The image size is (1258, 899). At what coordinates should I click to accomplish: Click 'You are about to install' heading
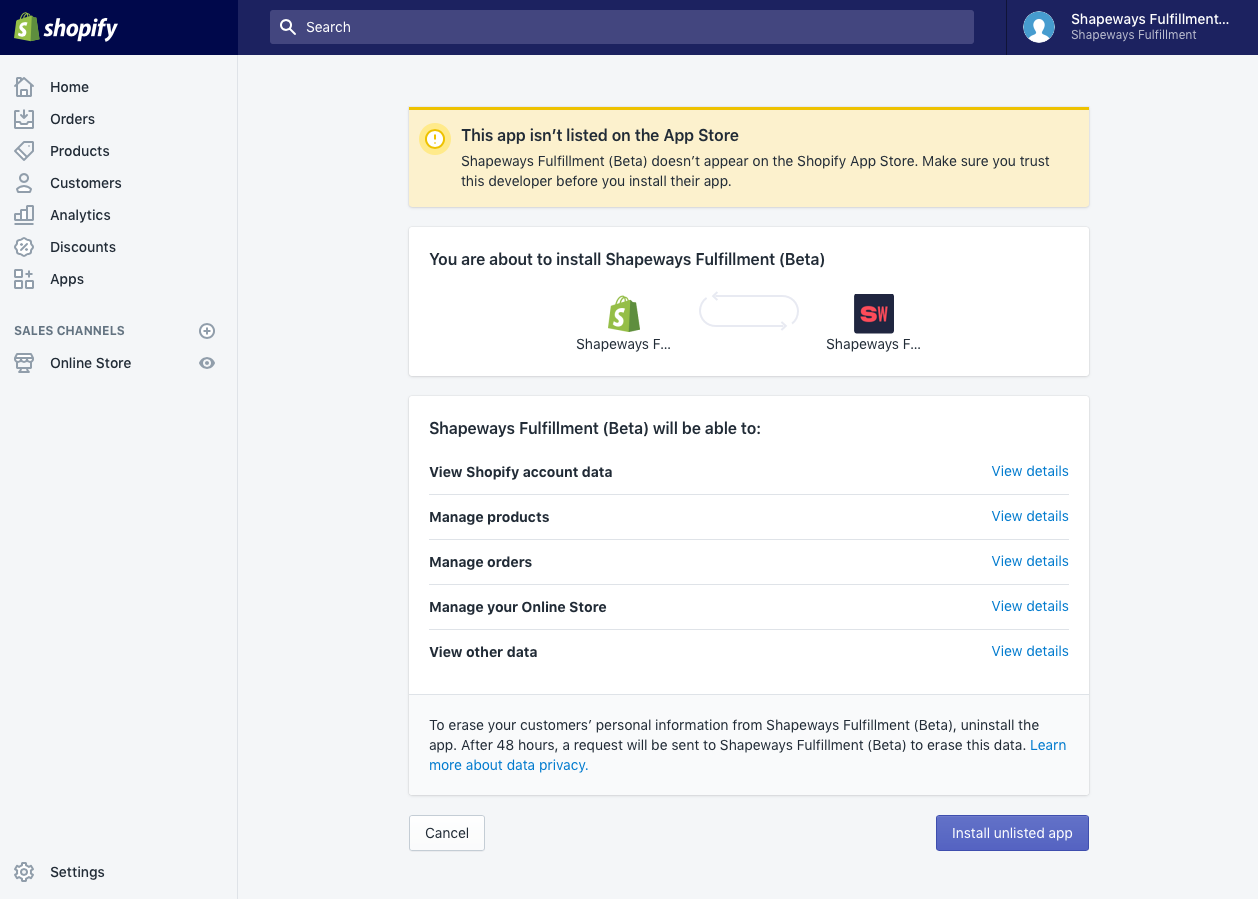[x=627, y=259]
